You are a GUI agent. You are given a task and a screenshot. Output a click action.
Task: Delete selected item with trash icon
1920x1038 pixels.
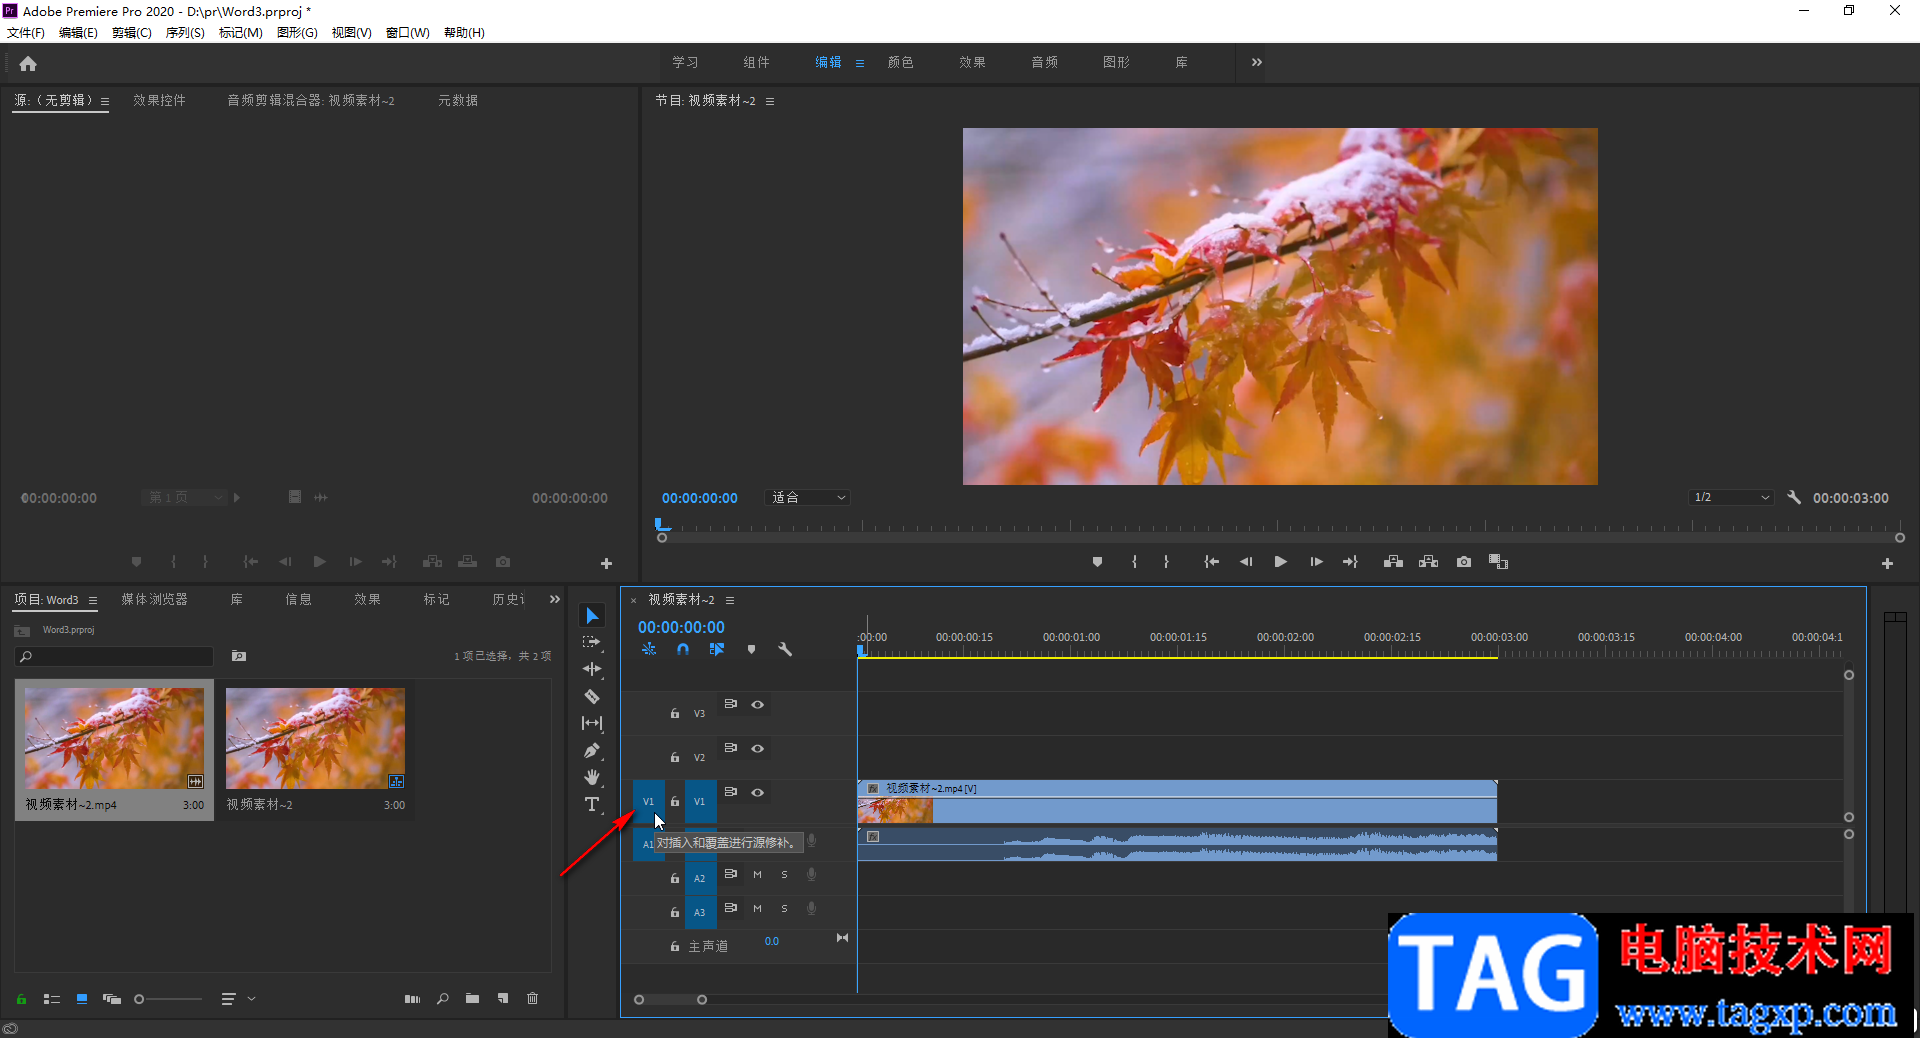[533, 998]
